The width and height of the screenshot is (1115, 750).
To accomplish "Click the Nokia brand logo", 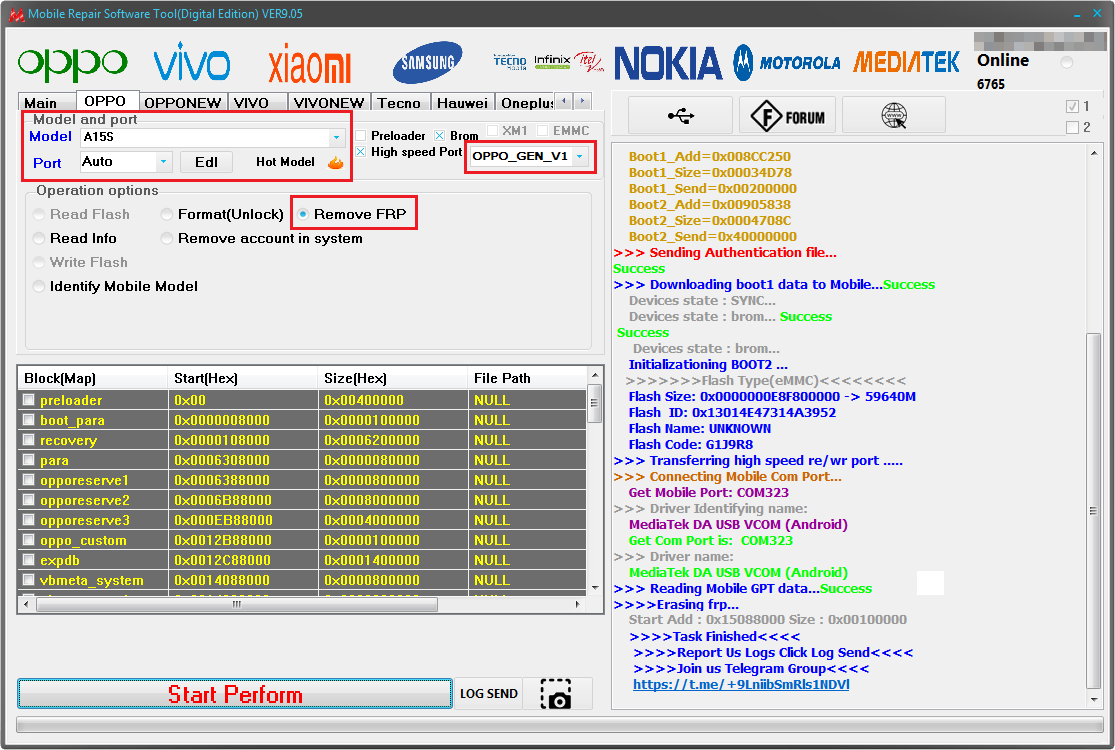I will 668,63.
